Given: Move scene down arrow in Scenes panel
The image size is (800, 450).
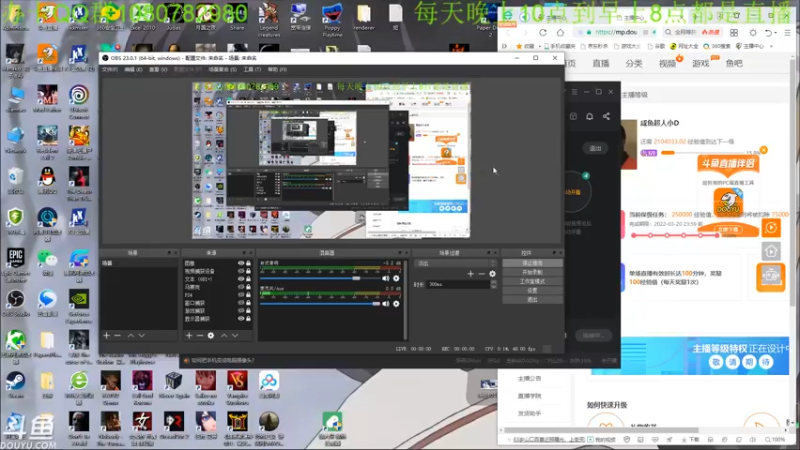Looking at the screenshot, I should point(142,335).
